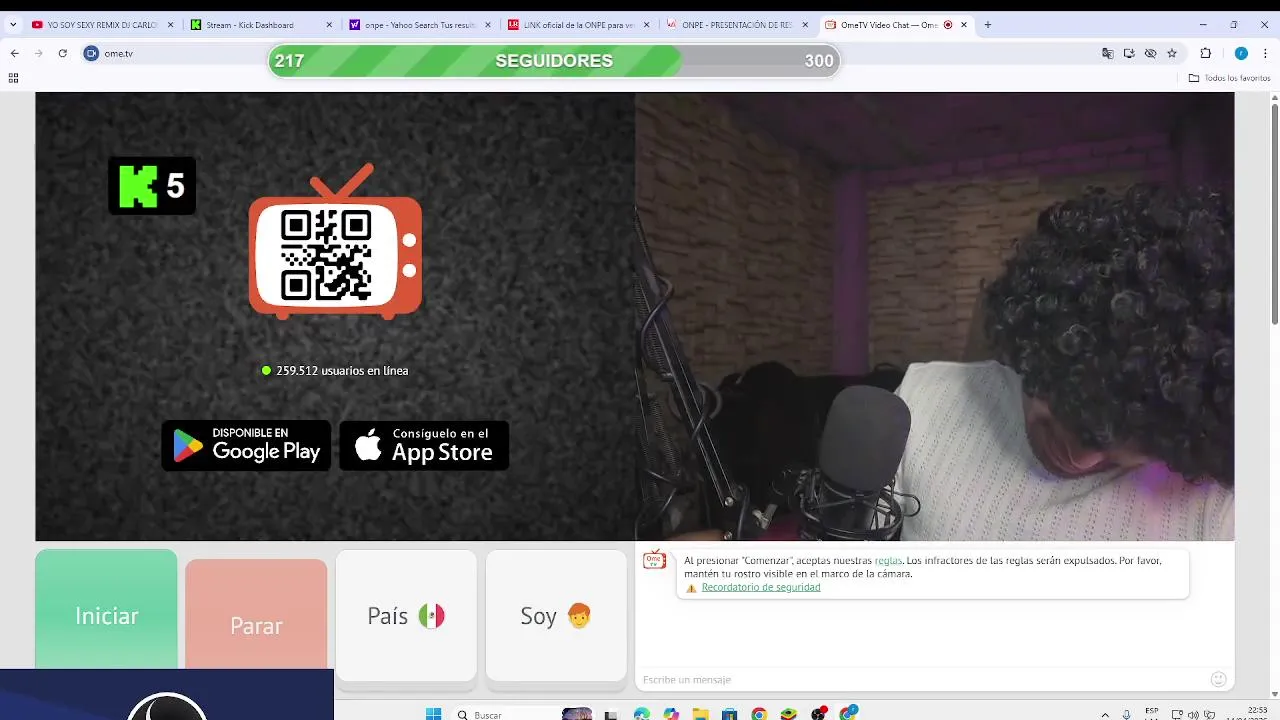Open the Chrome three-dot menu

(1266, 53)
